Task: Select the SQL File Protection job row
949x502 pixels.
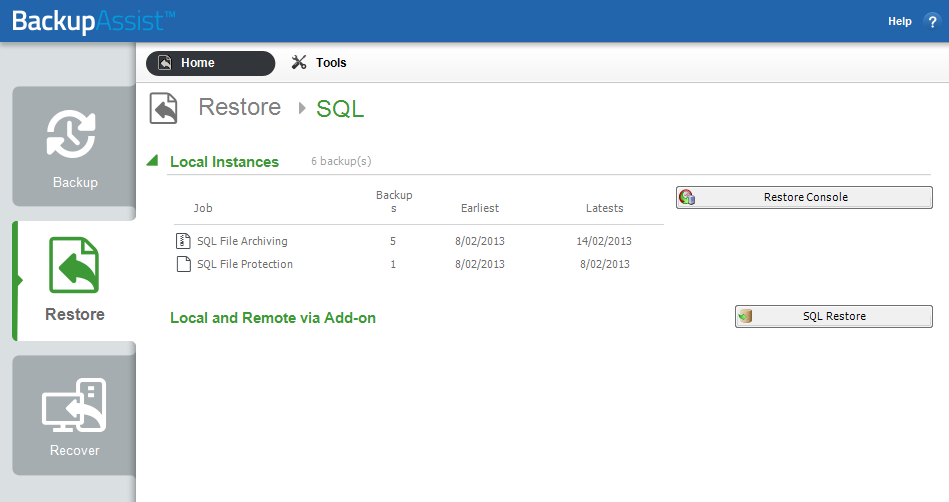Action: (419, 264)
